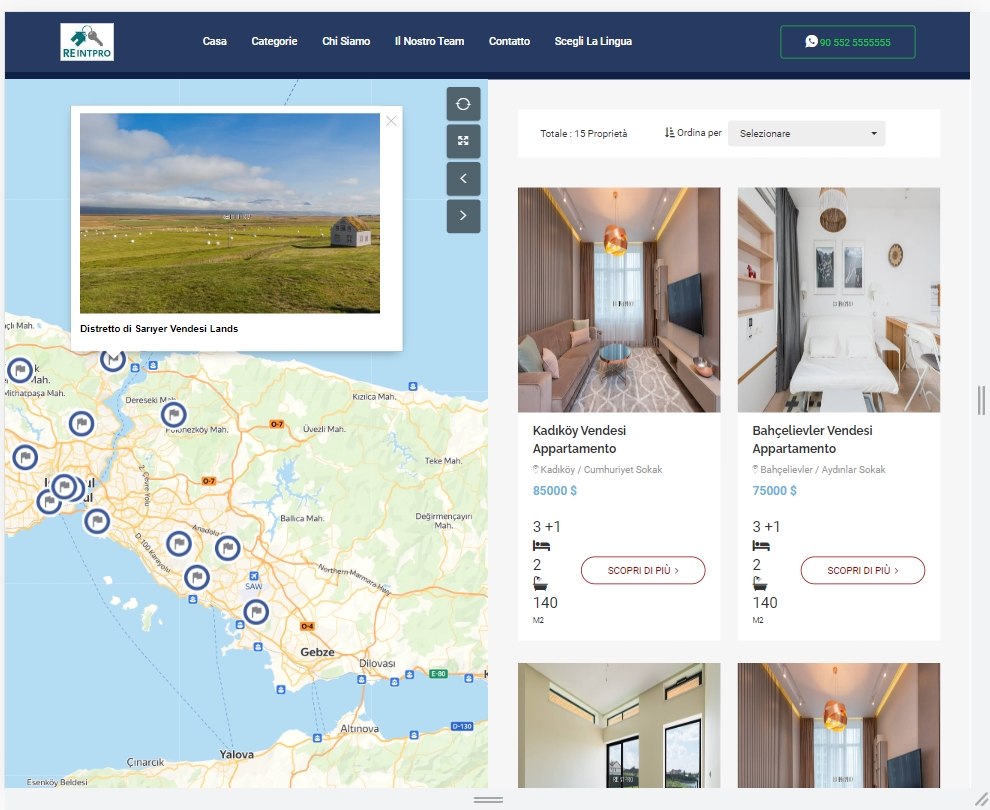
Task: Go to the Chi Siamo page
Action: point(346,41)
